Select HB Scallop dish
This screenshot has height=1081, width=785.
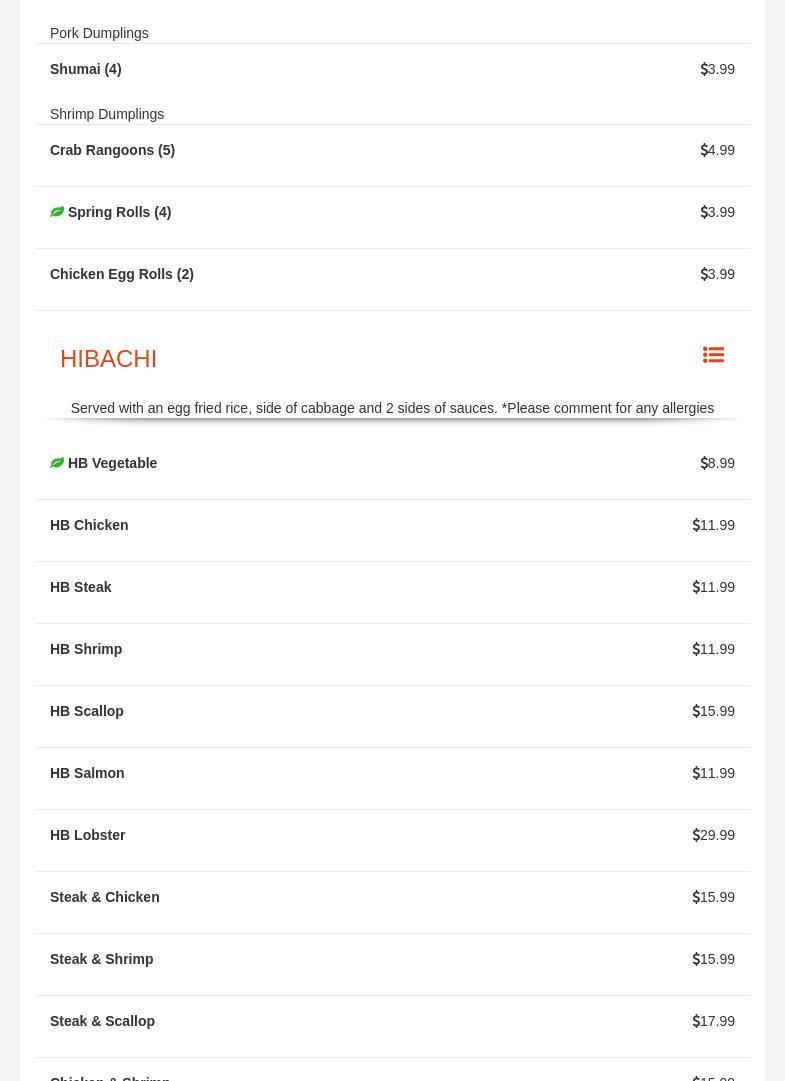click(x=87, y=711)
